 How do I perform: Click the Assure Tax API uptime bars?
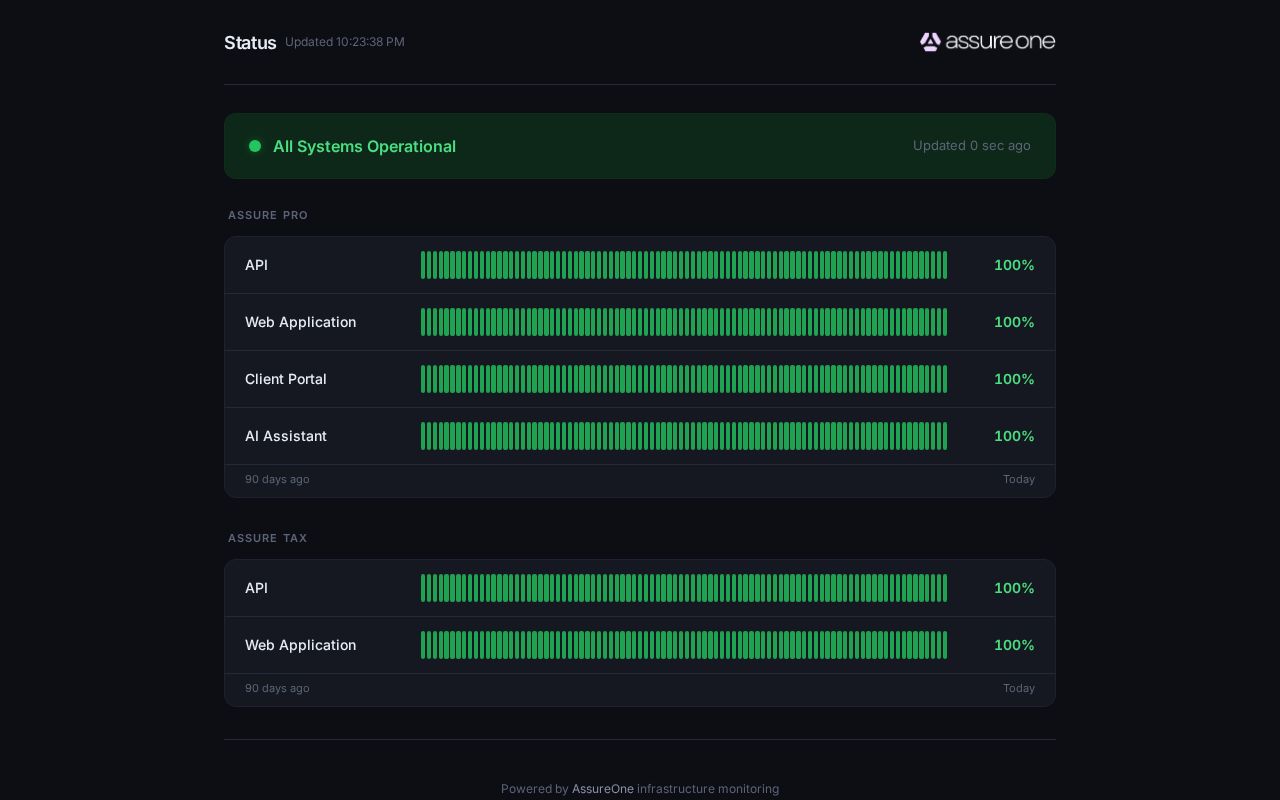[684, 588]
